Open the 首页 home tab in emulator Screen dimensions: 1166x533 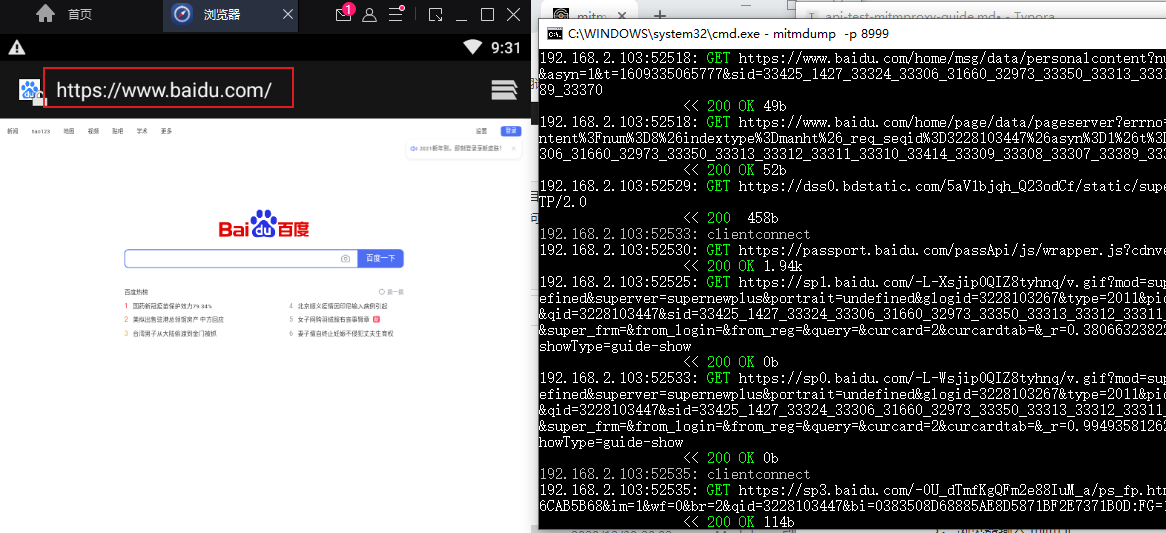tap(64, 15)
